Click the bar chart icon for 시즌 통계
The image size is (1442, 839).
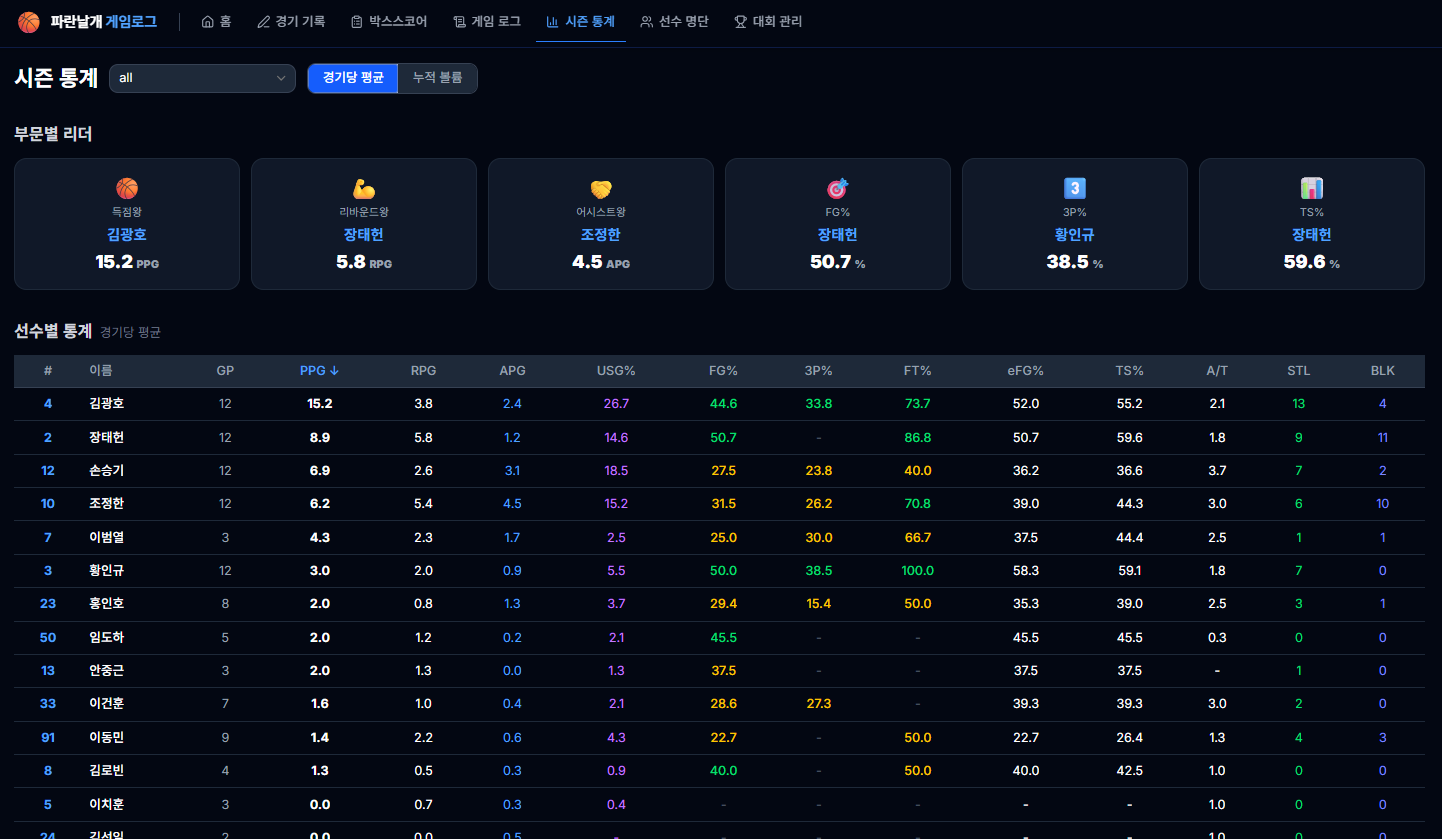click(x=553, y=22)
